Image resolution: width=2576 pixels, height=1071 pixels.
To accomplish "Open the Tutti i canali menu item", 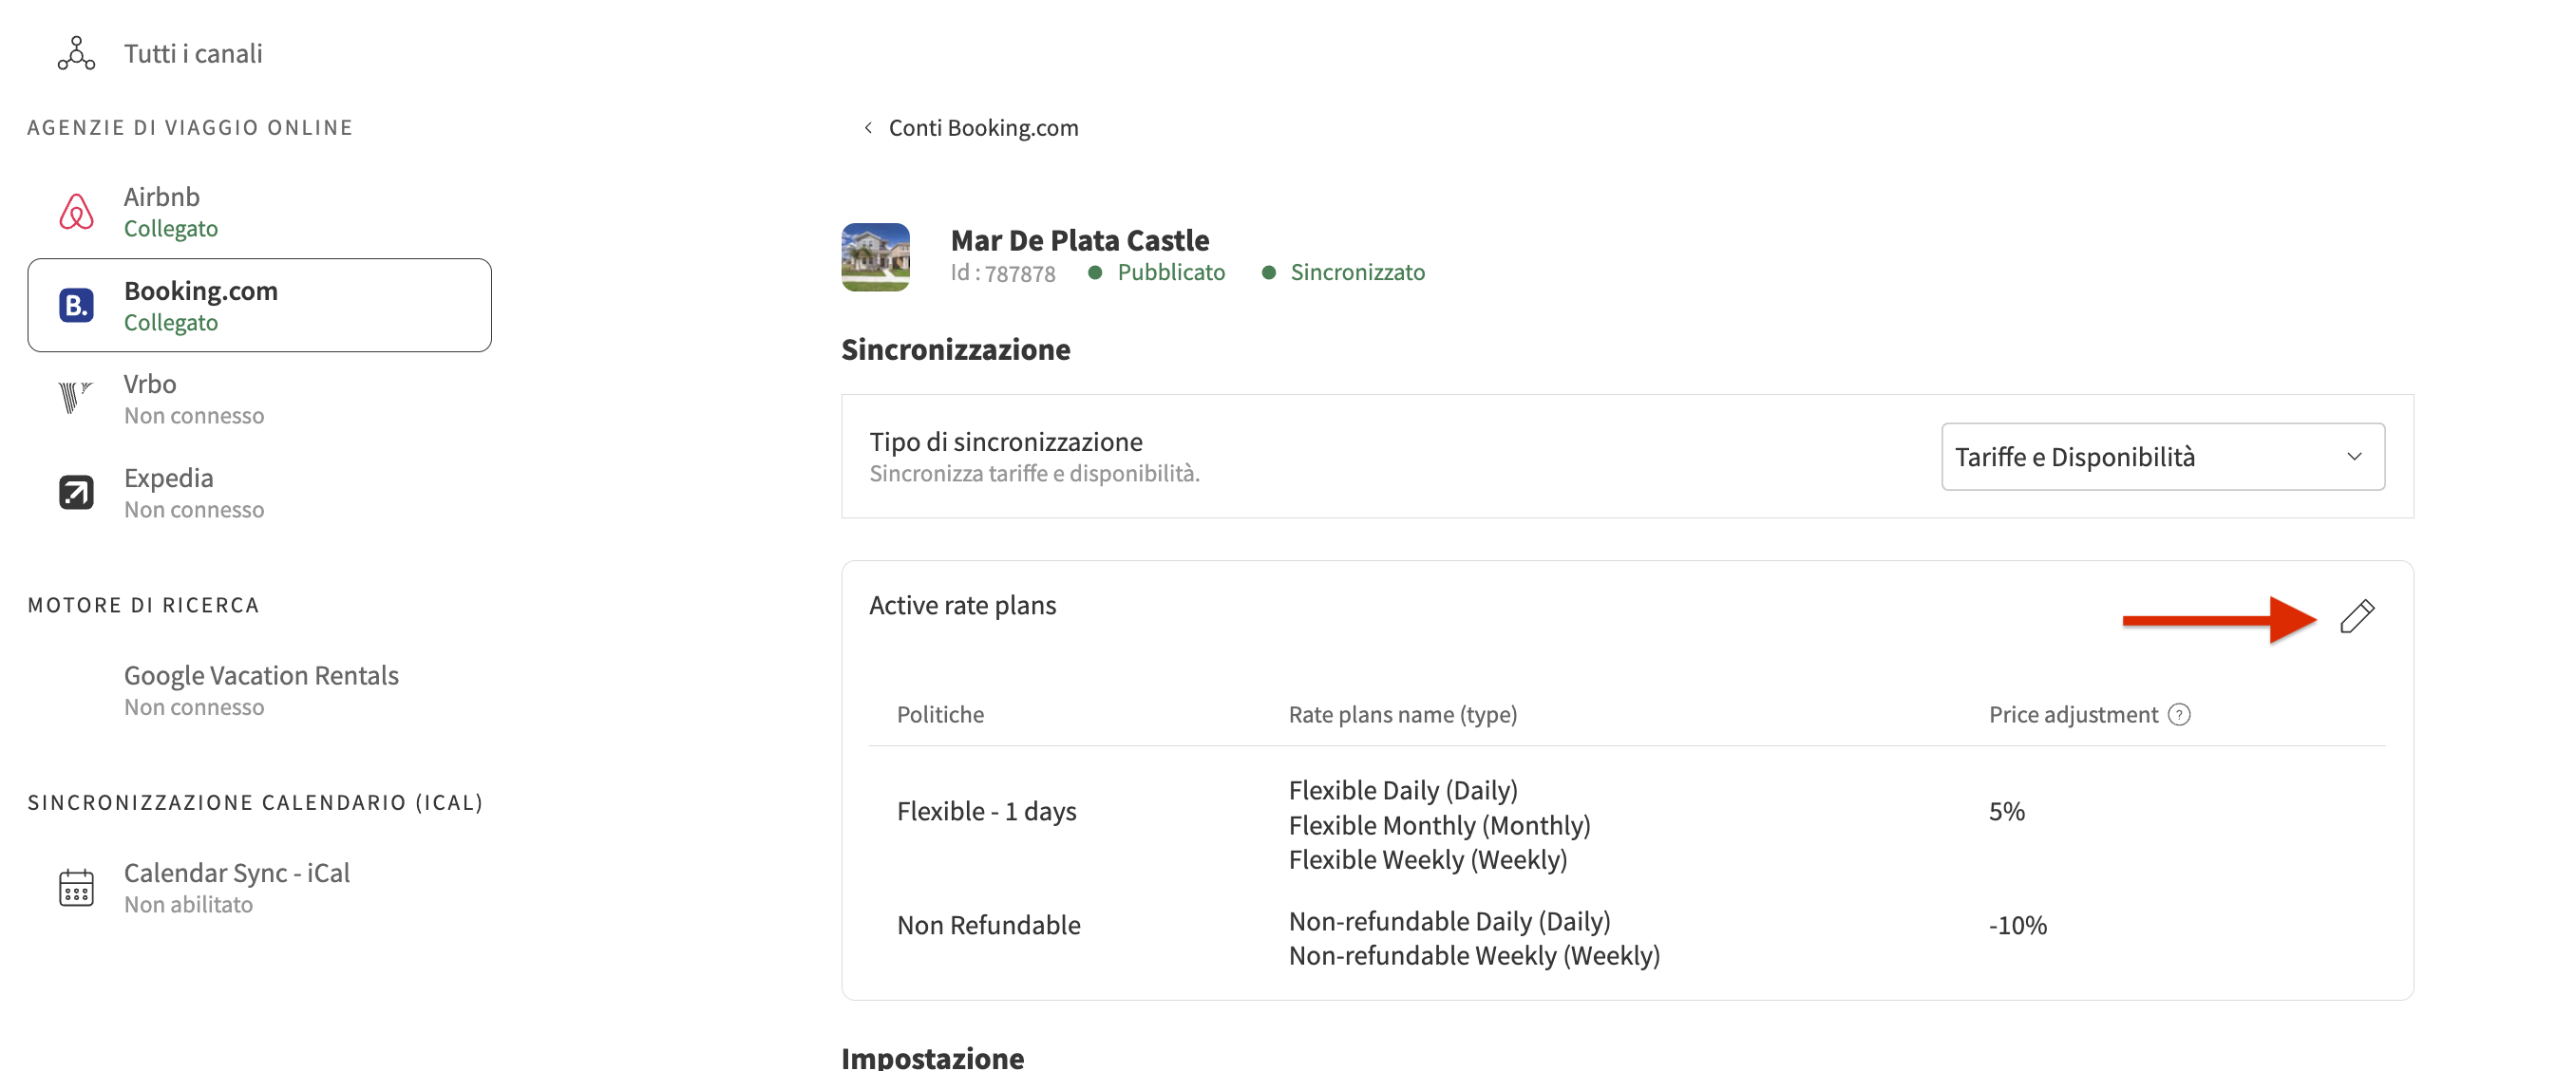I will tap(193, 53).
